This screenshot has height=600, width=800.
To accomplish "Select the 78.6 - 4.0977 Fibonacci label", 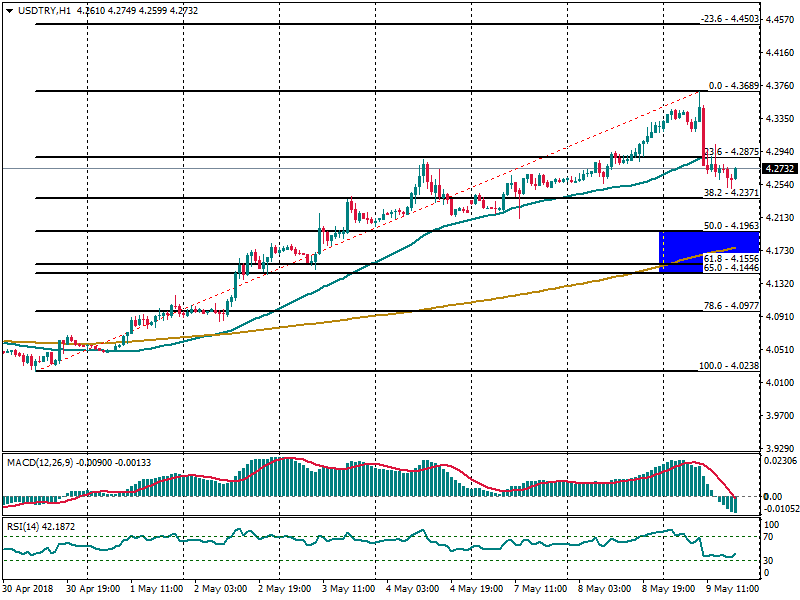I will point(730,305).
